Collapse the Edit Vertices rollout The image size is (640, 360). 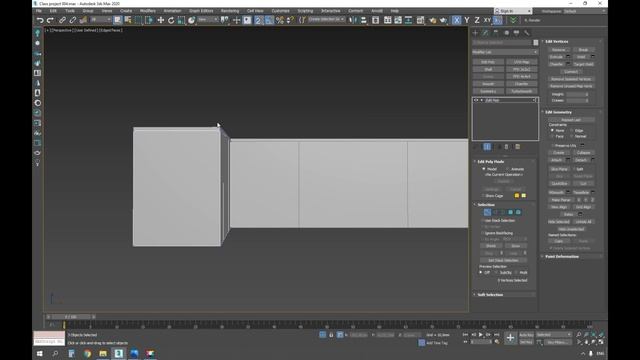point(557,42)
